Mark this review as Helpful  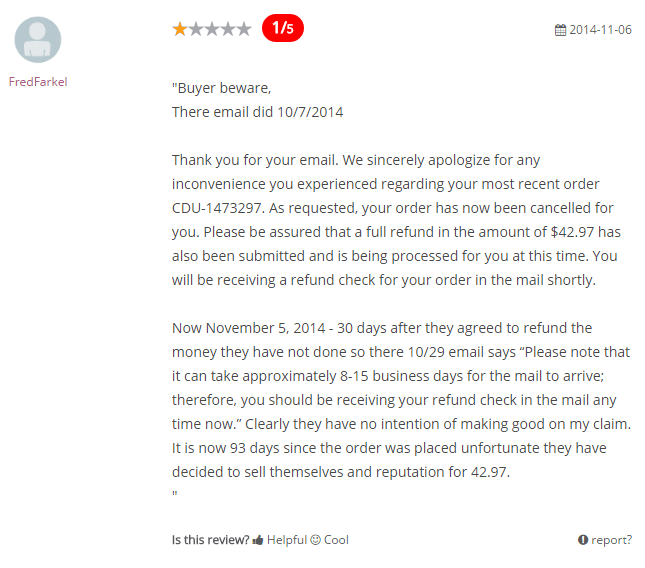pos(287,540)
